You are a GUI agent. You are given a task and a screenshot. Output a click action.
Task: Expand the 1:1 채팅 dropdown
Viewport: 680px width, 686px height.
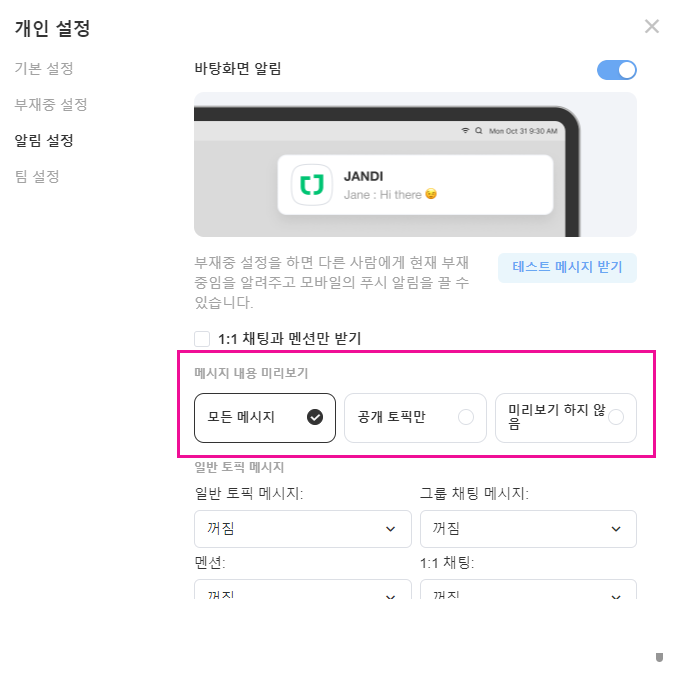coord(528,589)
